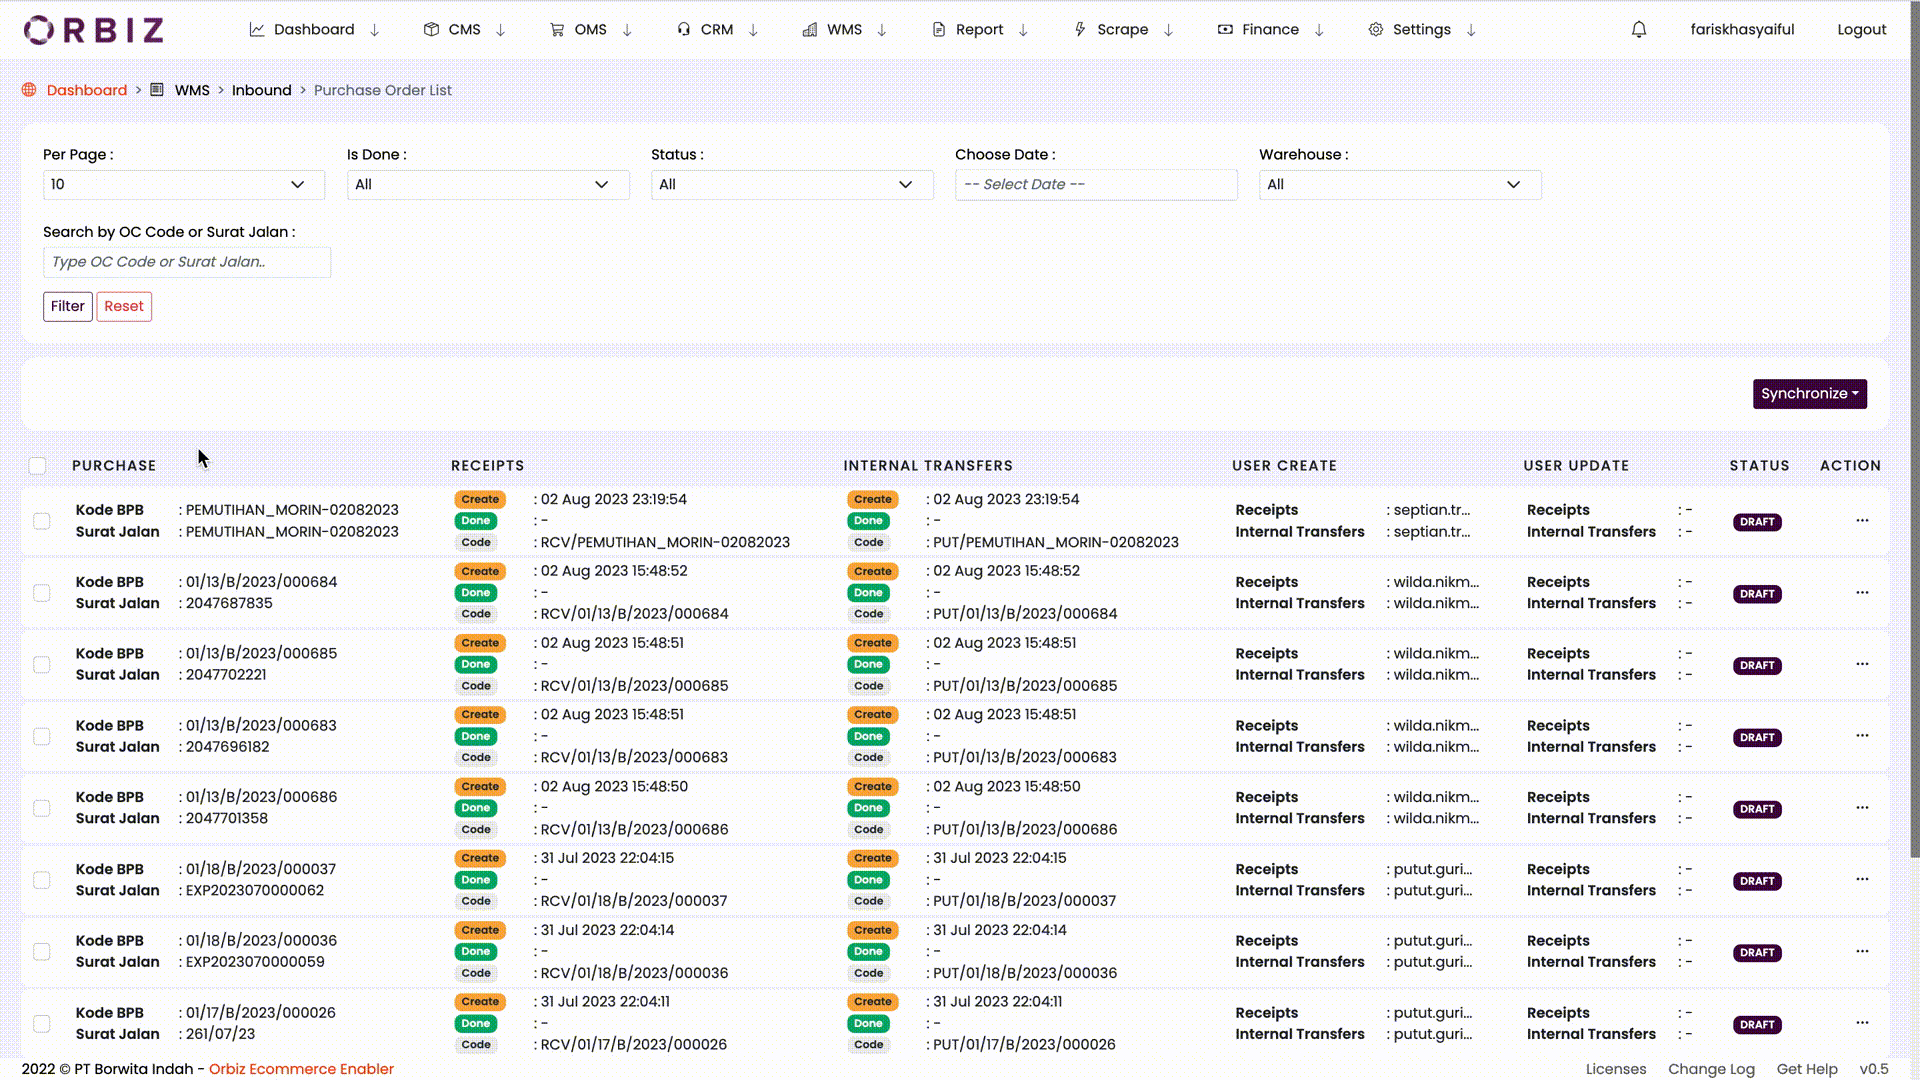Click the Get Help footer link
This screenshot has height=1080, width=1920.
point(1807,1069)
